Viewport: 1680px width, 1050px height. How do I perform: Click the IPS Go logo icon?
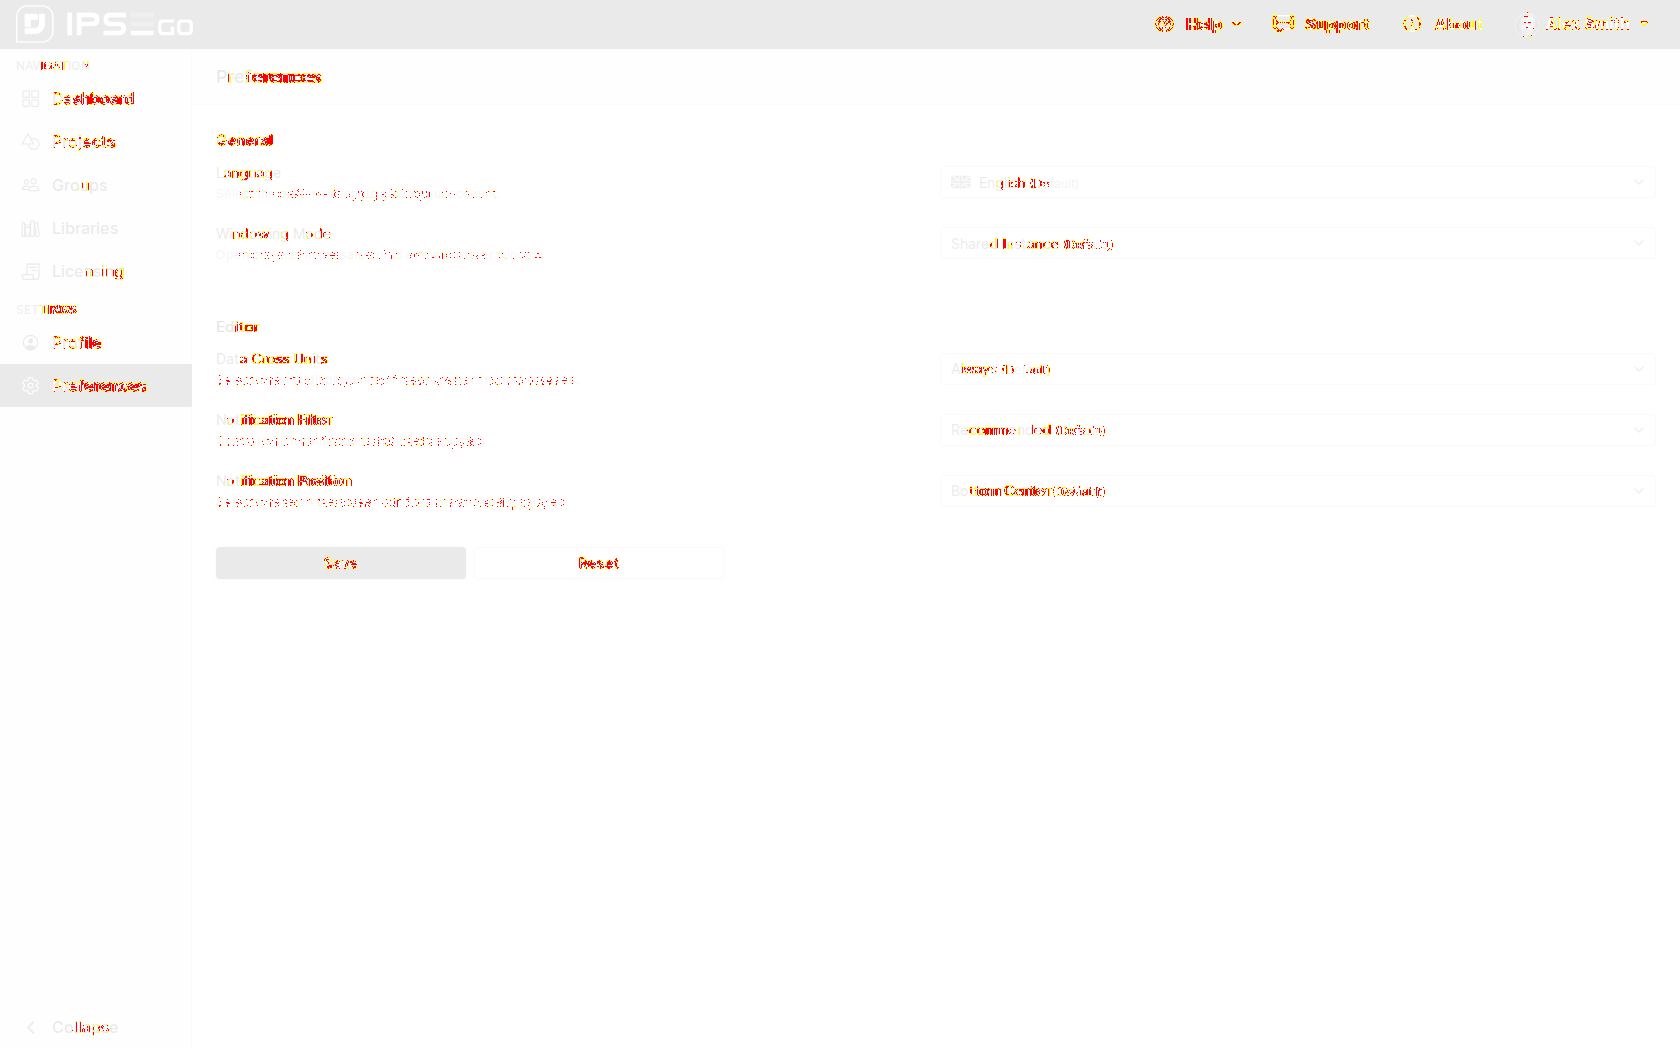(x=35, y=24)
